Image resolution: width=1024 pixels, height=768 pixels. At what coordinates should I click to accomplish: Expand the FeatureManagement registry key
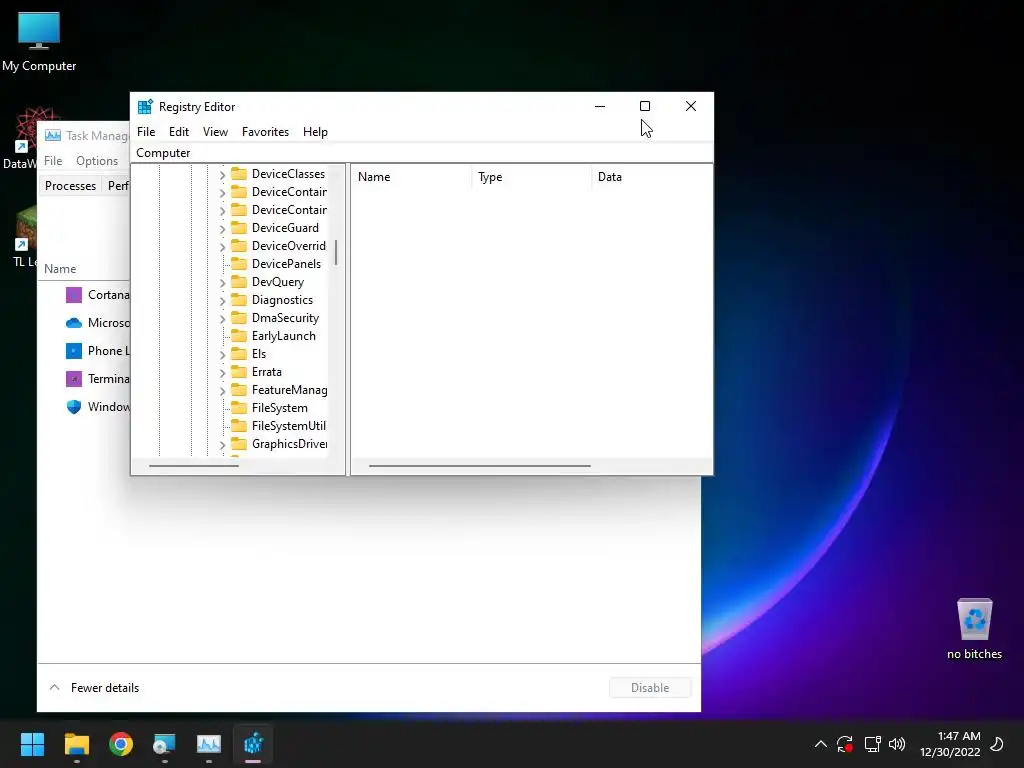tap(222, 391)
